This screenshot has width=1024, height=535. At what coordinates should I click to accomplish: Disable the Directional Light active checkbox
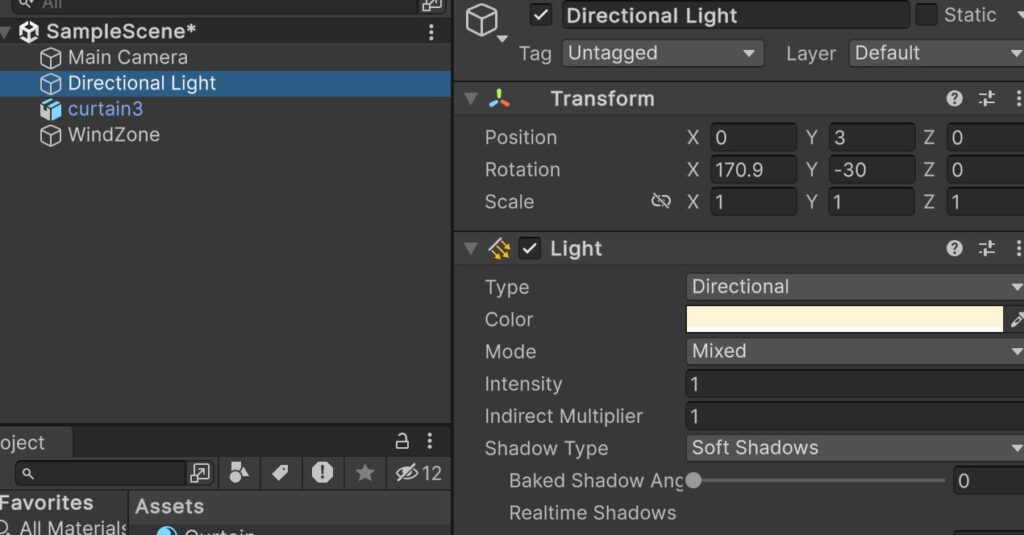[541, 15]
